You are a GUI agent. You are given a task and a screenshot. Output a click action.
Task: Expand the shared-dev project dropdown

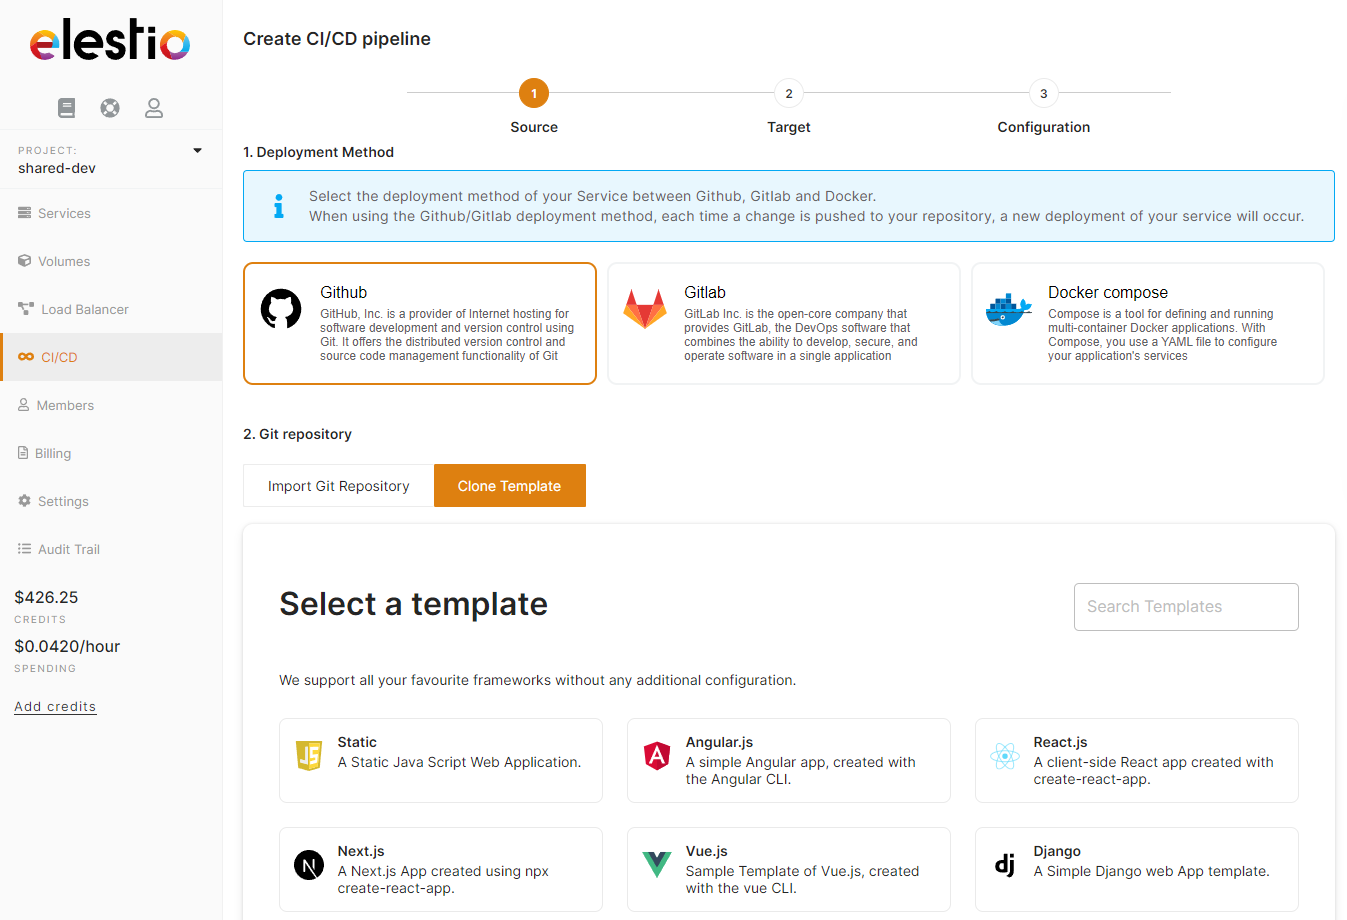[x=197, y=151]
